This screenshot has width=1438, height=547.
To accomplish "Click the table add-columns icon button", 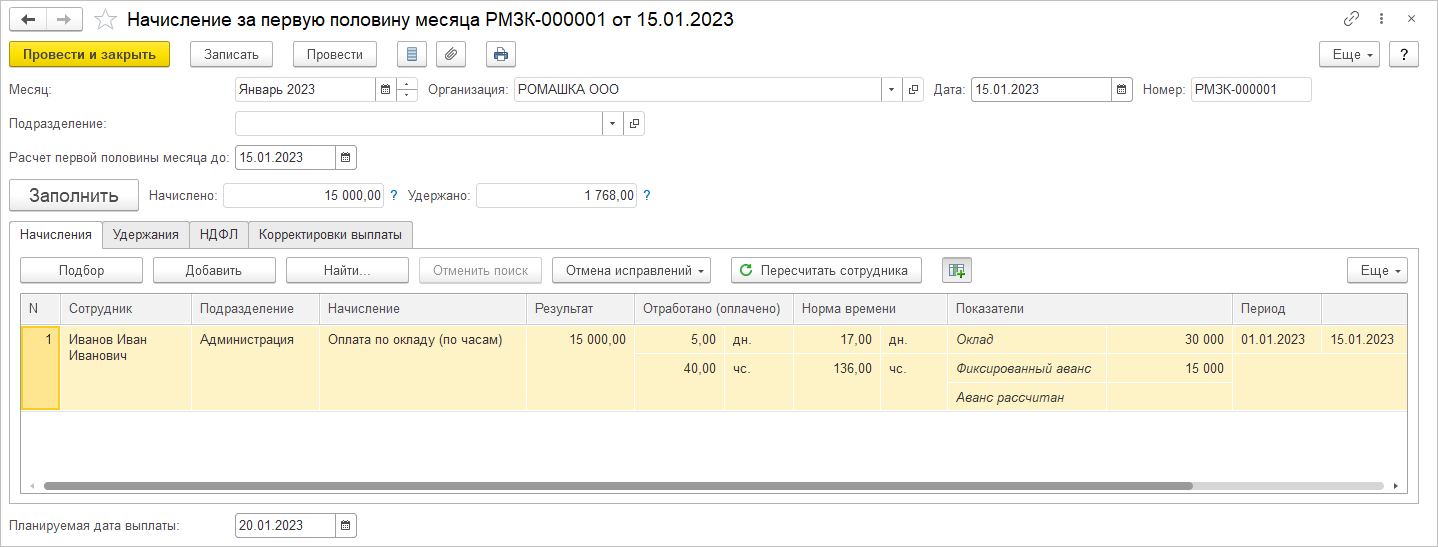I will (x=957, y=270).
